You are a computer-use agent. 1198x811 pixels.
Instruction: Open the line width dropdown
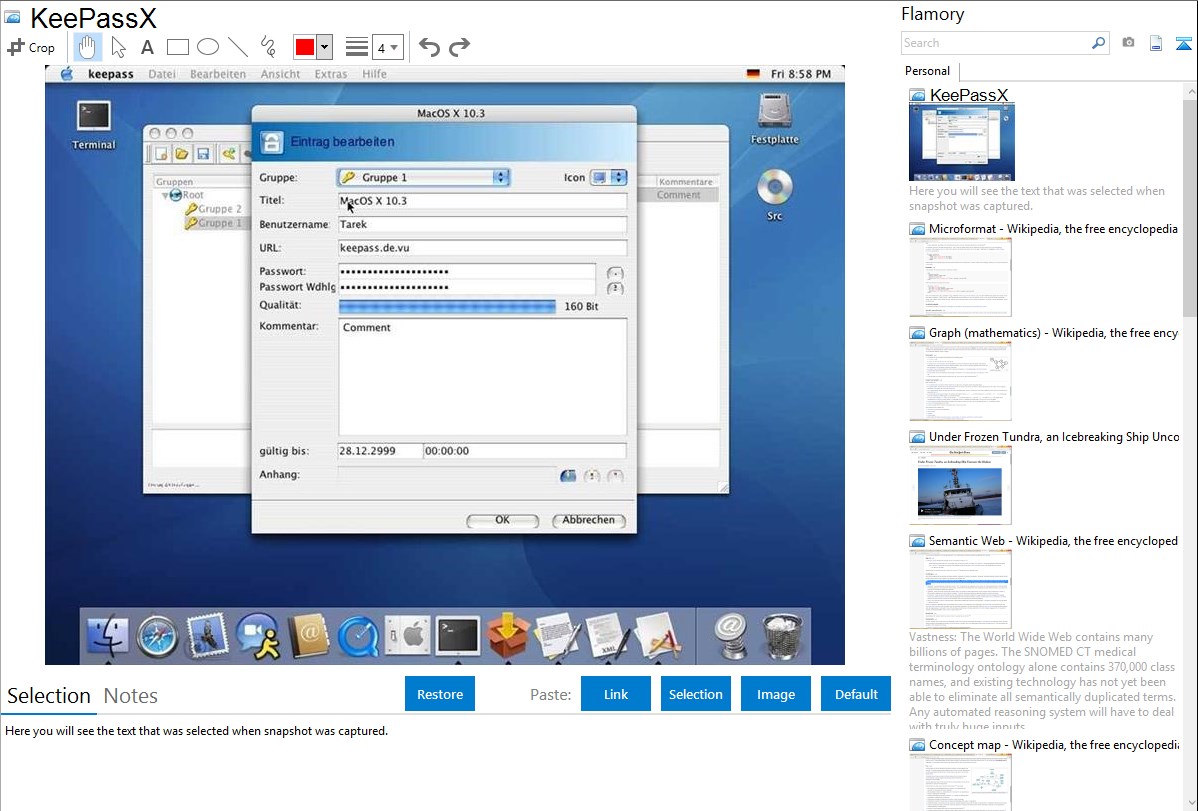(x=387, y=47)
